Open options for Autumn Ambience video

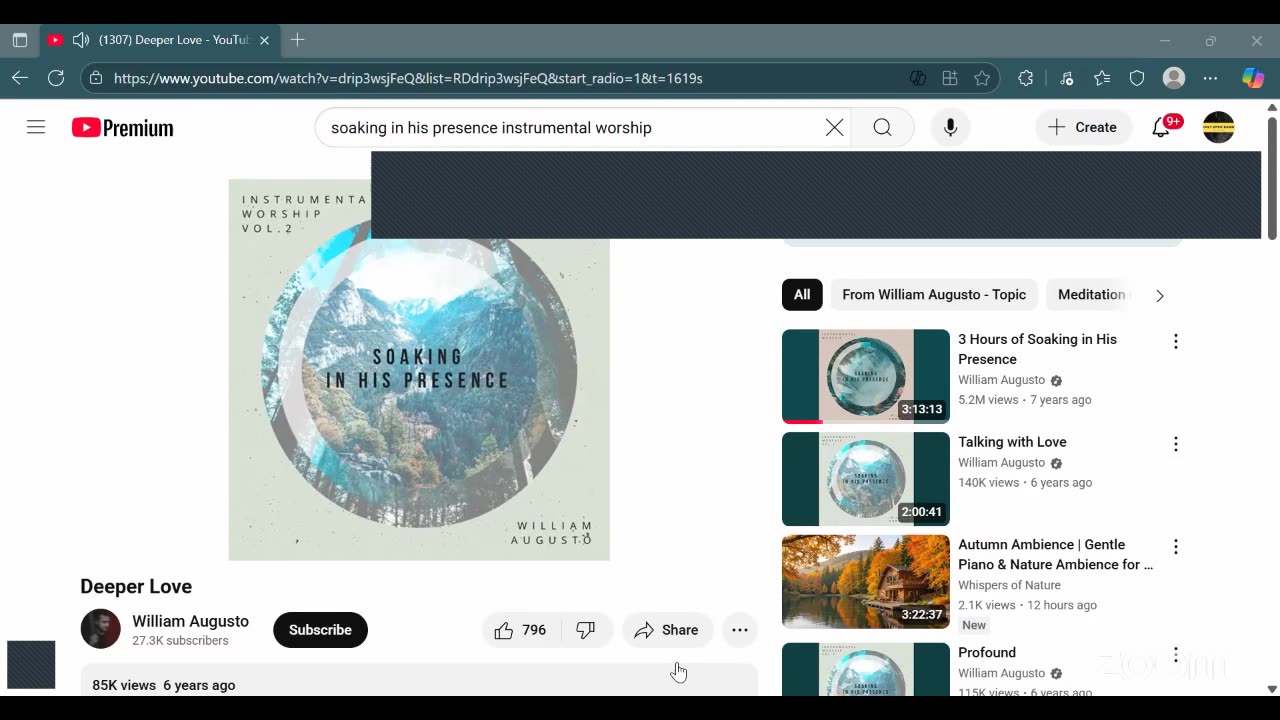pyautogui.click(x=1176, y=547)
